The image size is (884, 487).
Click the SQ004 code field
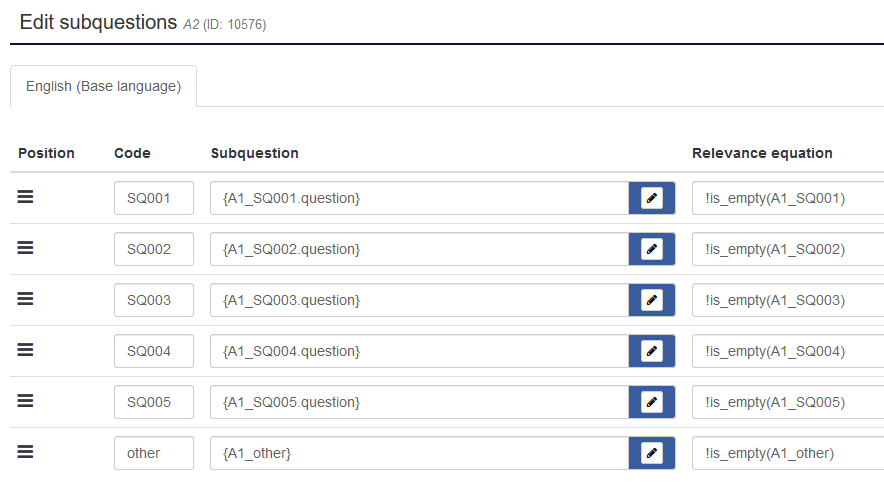[x=153, y=351]
